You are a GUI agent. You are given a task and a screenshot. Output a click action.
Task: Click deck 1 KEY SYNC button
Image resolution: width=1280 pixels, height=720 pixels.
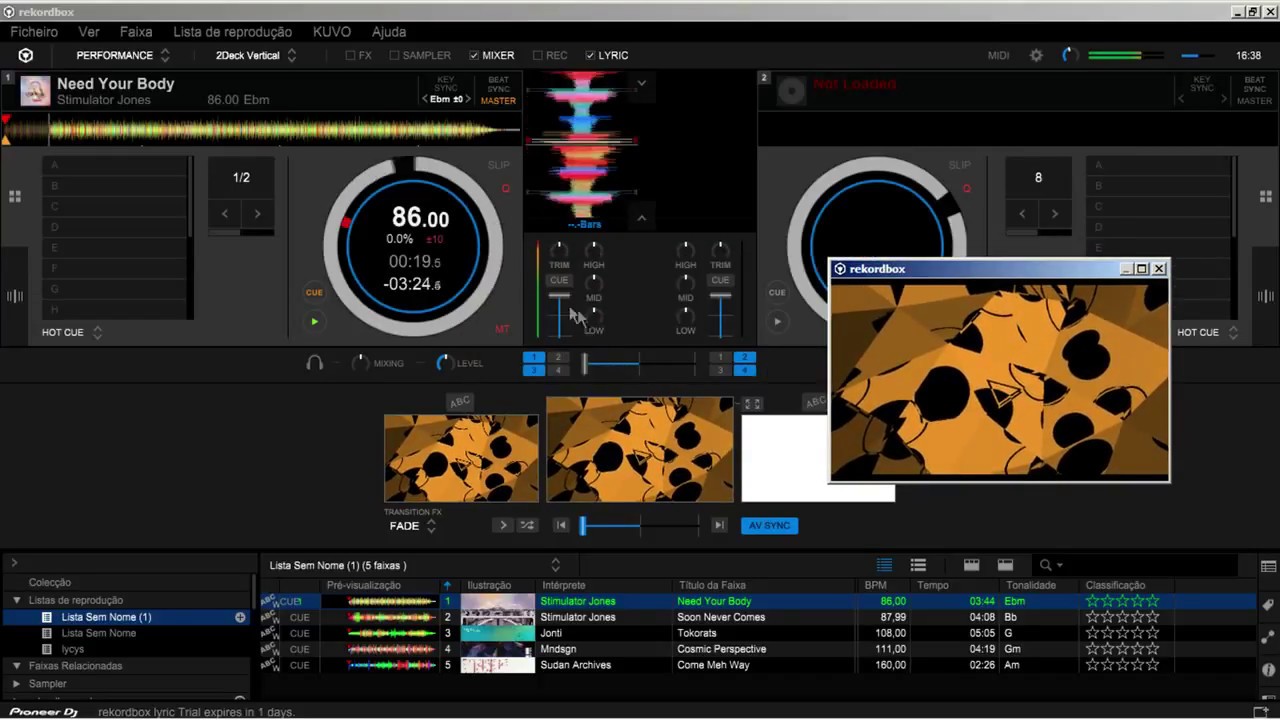click(x=446, y=84)
